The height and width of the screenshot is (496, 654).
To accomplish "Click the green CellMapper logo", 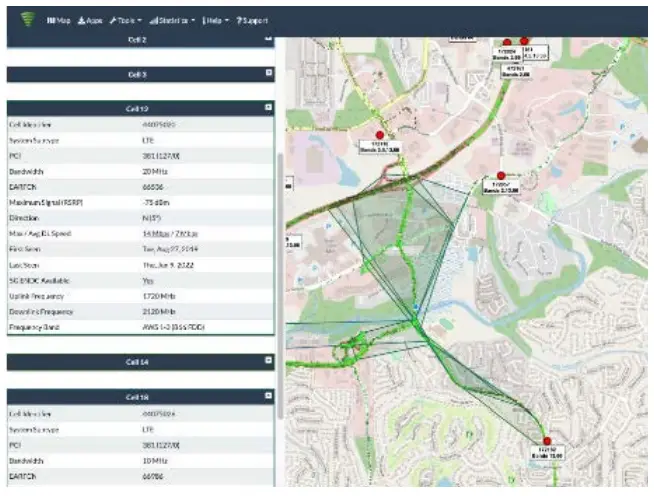I will (28, 19).
